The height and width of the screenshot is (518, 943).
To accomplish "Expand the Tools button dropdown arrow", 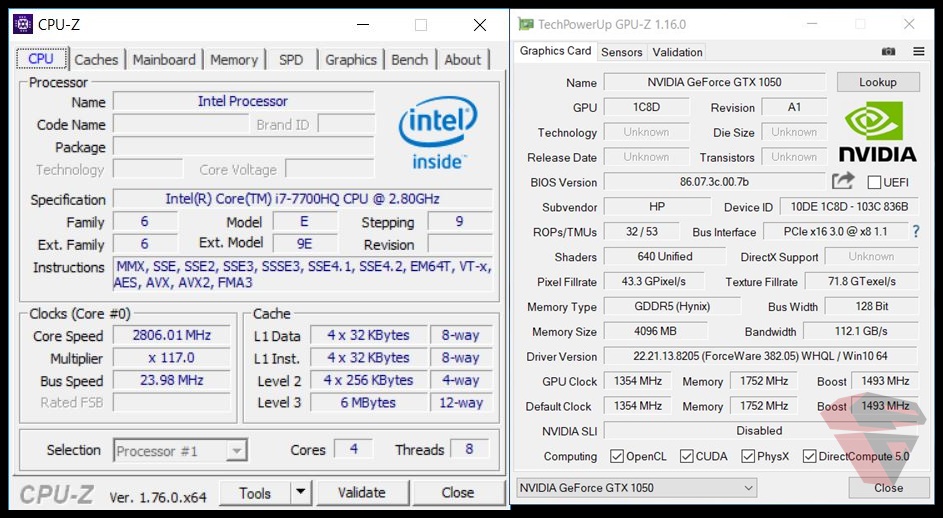I will click(x=301, y=493).
